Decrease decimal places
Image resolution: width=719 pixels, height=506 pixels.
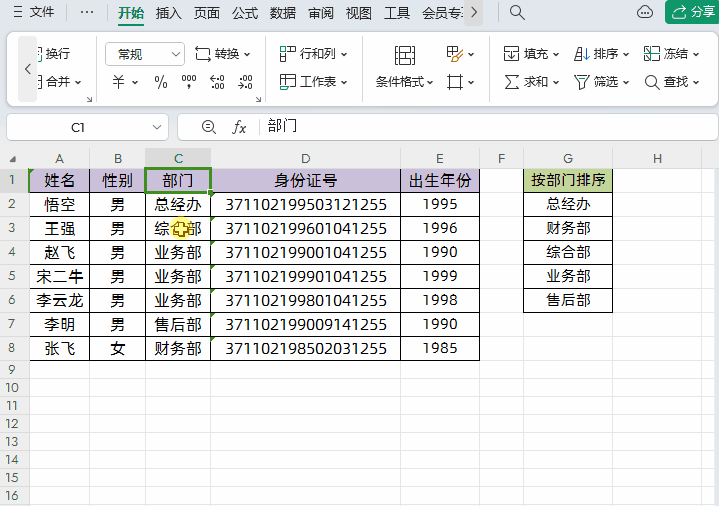coord(245,82)
